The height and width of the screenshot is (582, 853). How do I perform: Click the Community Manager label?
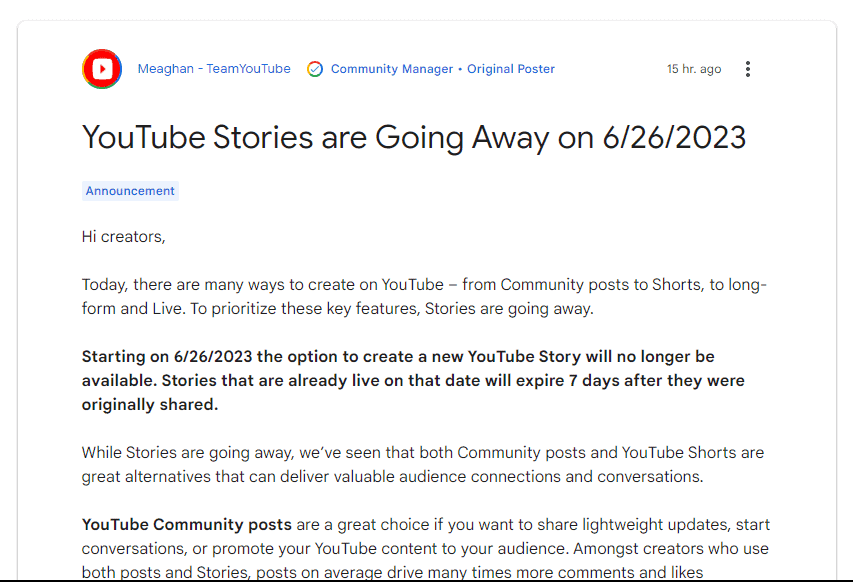pyautogui.click(x=392, y=69)
